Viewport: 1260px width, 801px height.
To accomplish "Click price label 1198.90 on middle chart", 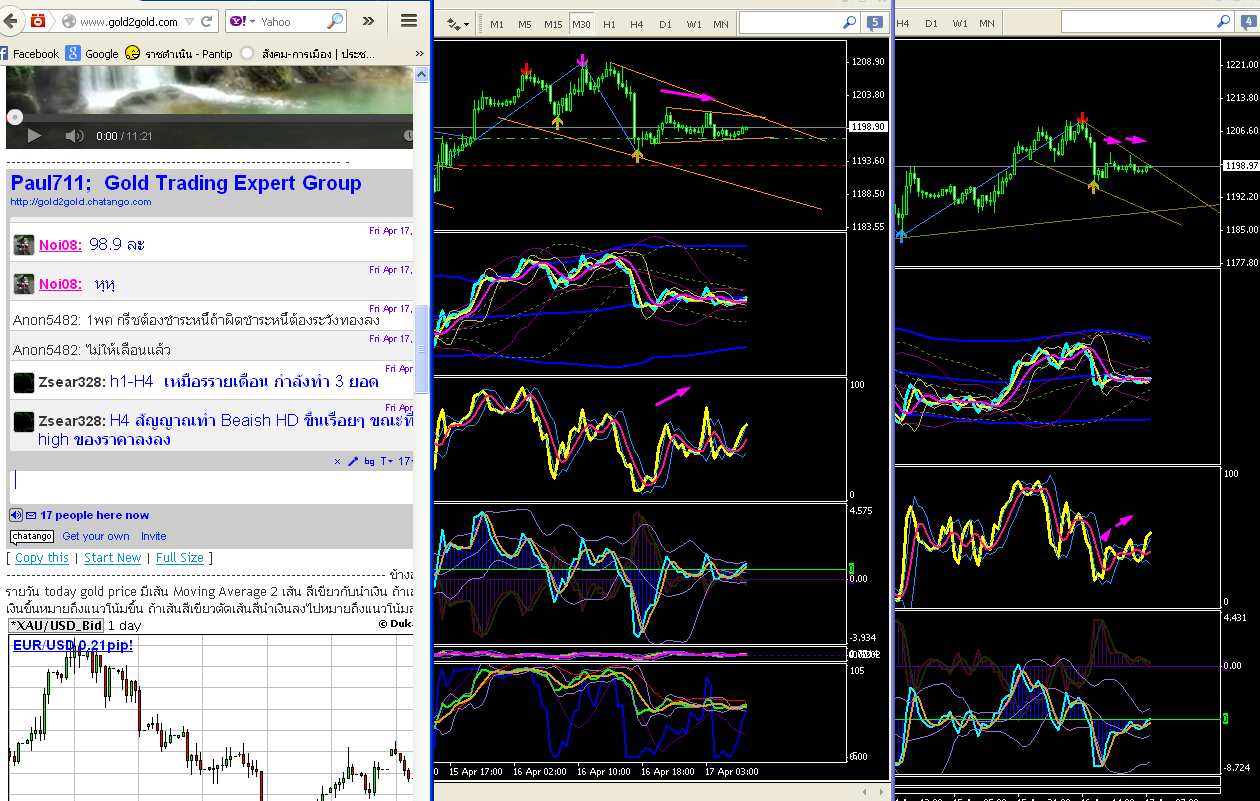I will click(868, 127).
